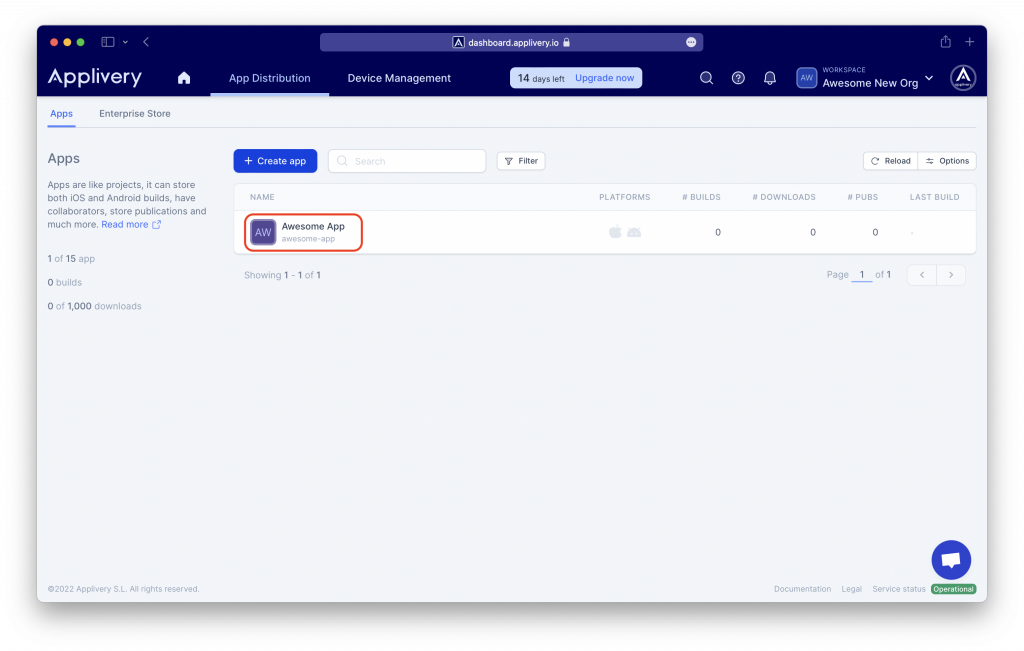Click the Android platform icon
The height and width of the screenshot is (651, 1024).
(x=634, y=232)
